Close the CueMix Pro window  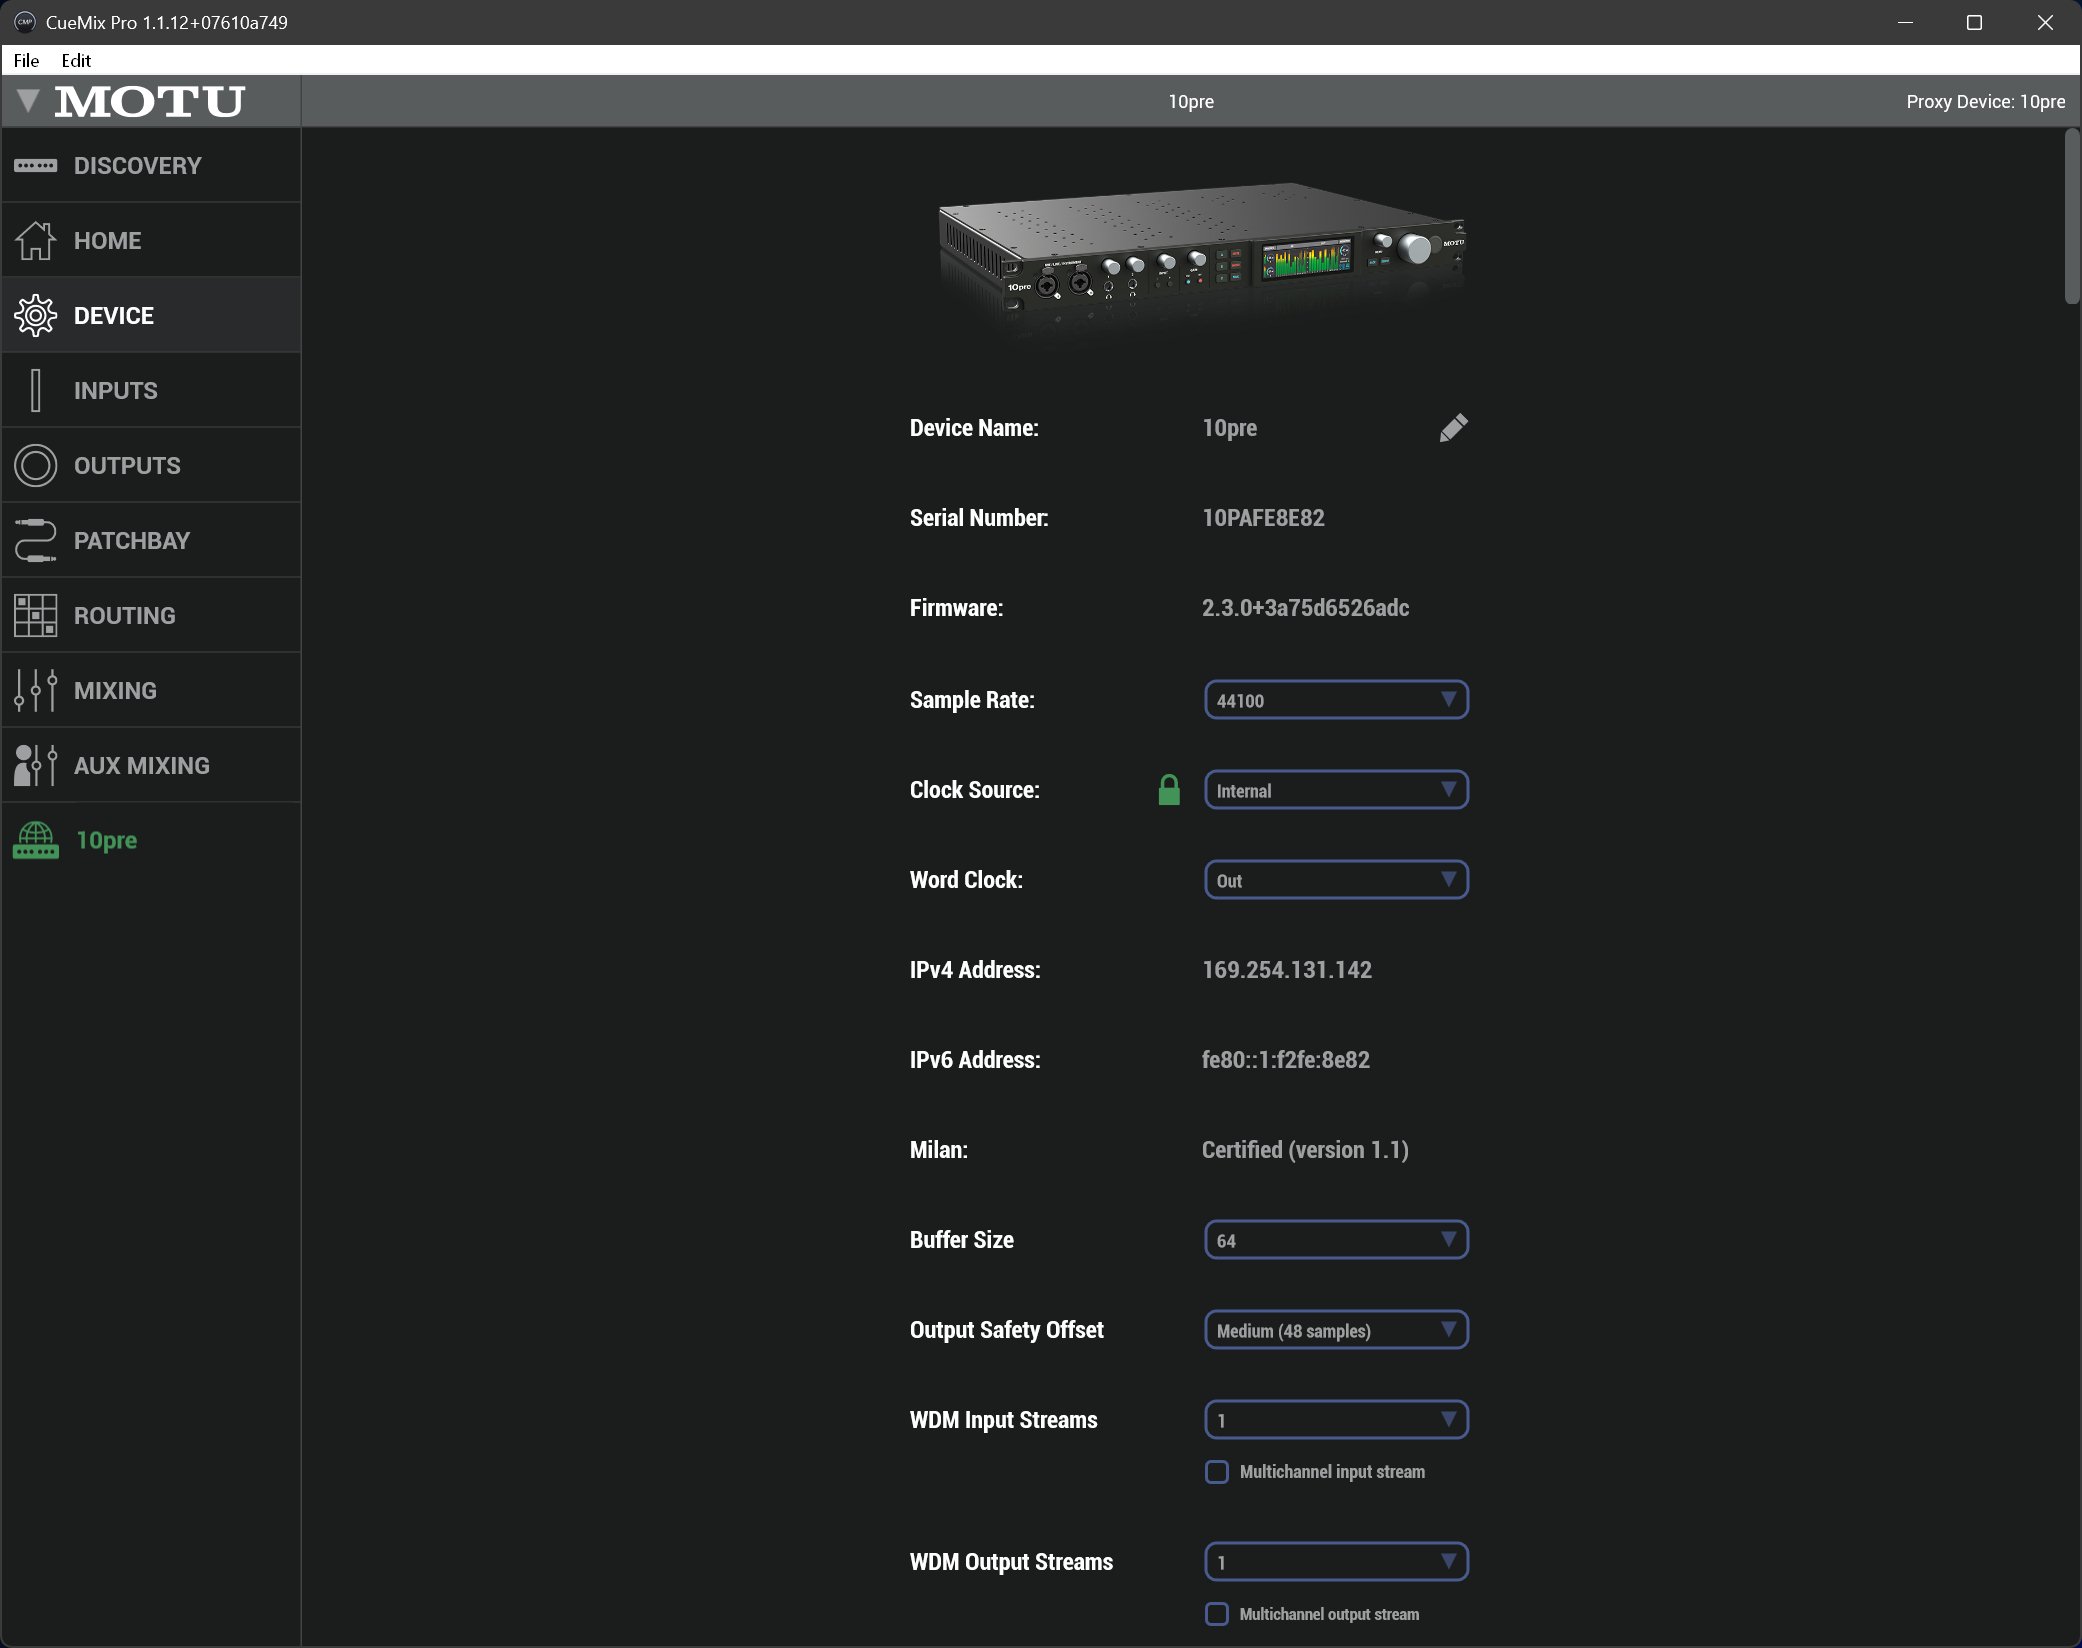(2045, 22)
